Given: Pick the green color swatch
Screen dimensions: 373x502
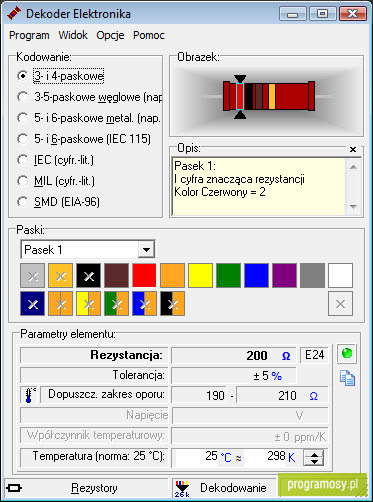Looking at the screenshot, I should click(228, 276).
